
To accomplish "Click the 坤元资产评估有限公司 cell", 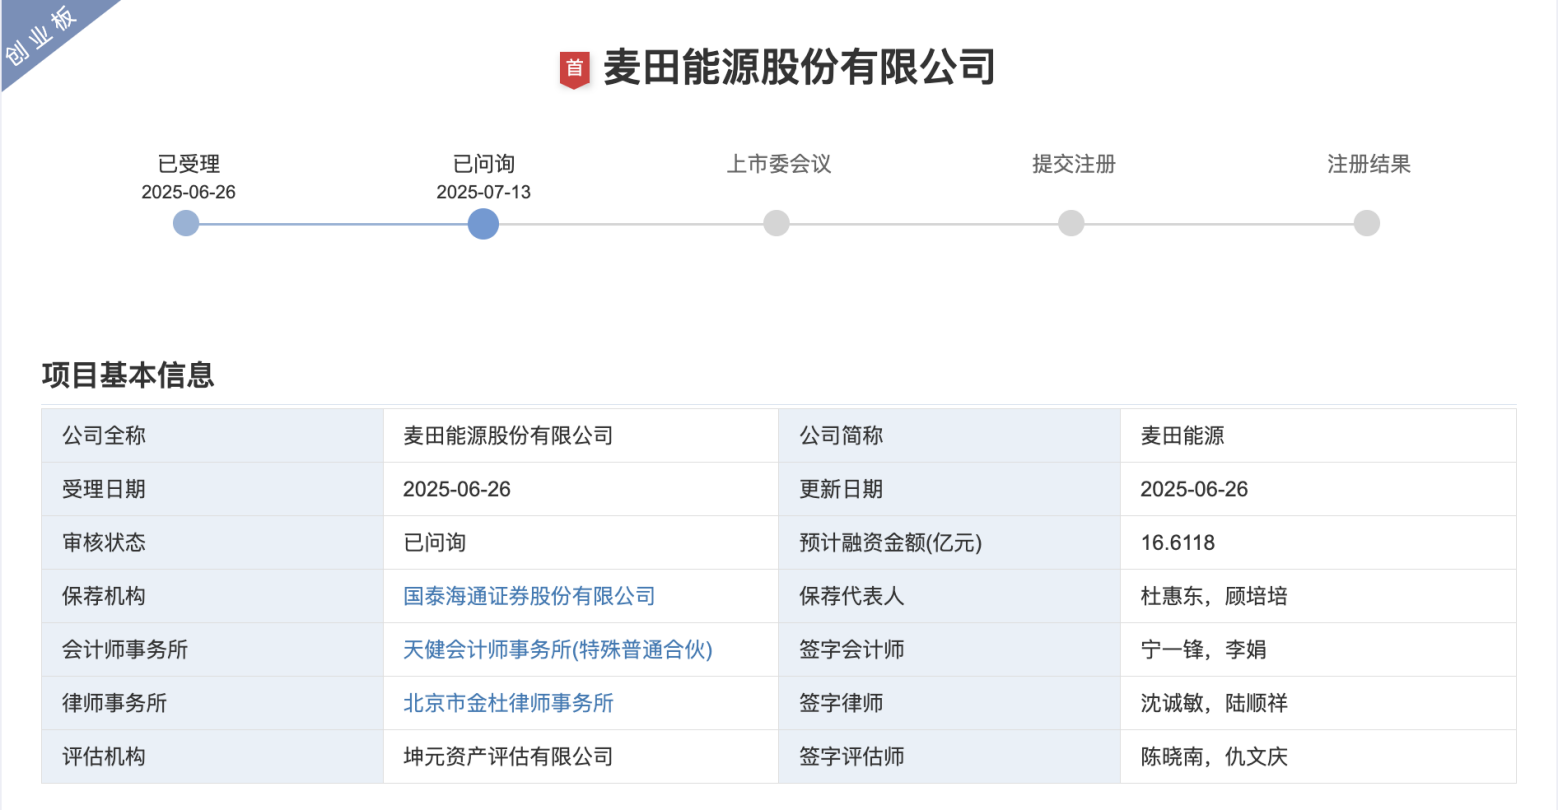I will click(x=508, y=757).
